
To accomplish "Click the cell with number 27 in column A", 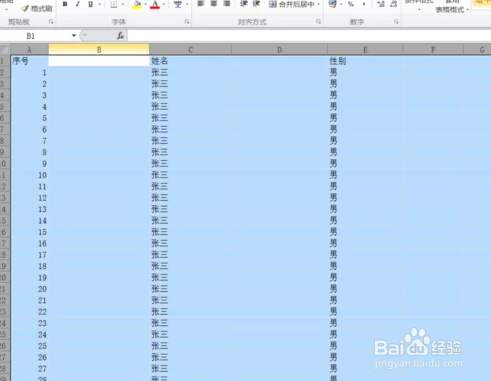I will click(x=29, y=369).
